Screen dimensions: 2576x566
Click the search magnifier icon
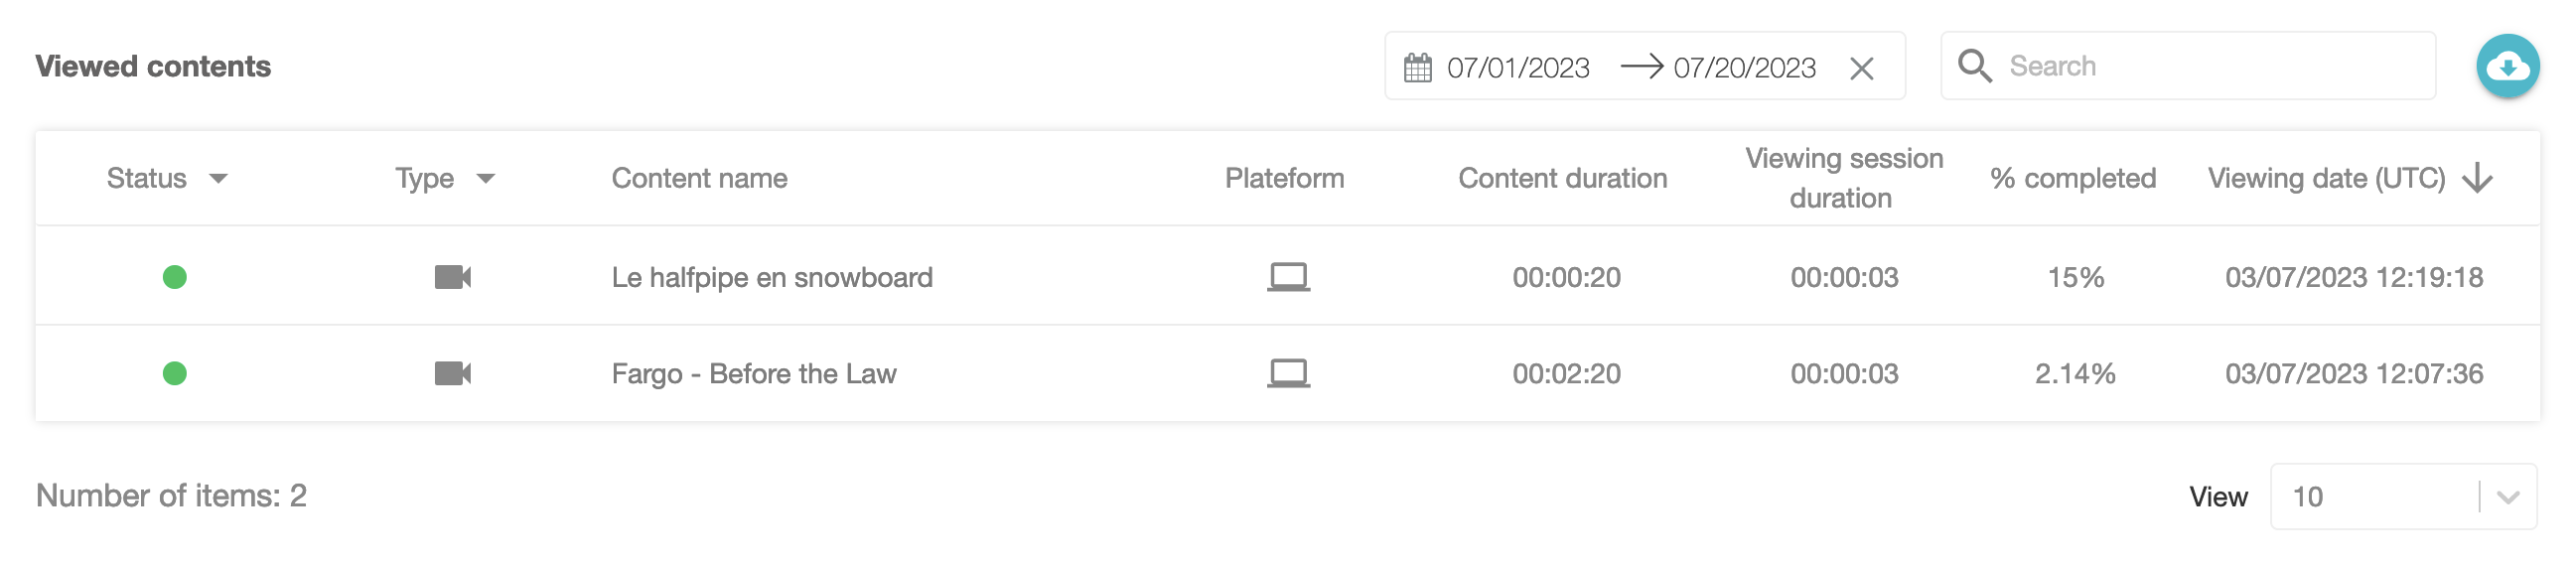click(1974, 66)
